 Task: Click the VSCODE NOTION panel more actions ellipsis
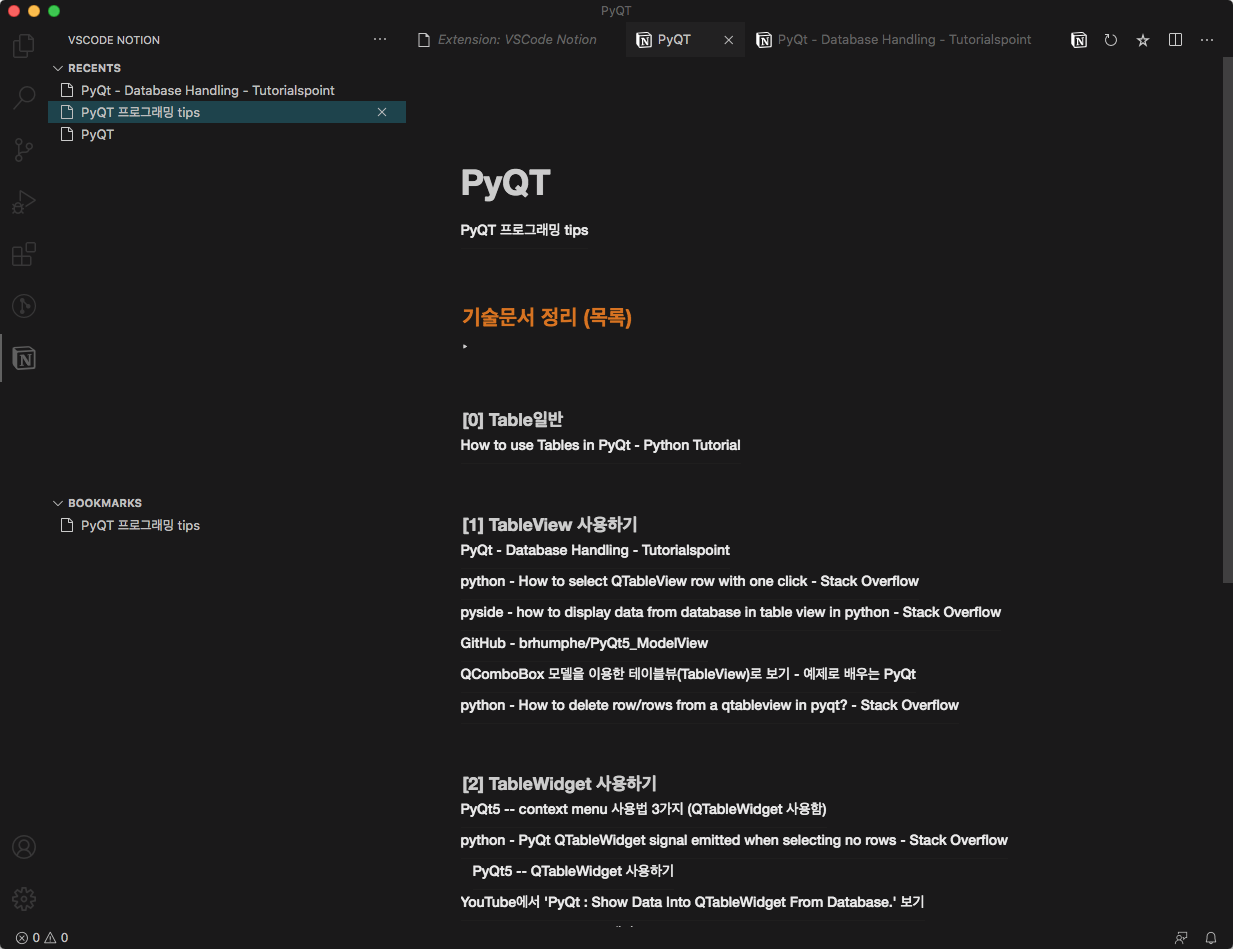[380, 40]
